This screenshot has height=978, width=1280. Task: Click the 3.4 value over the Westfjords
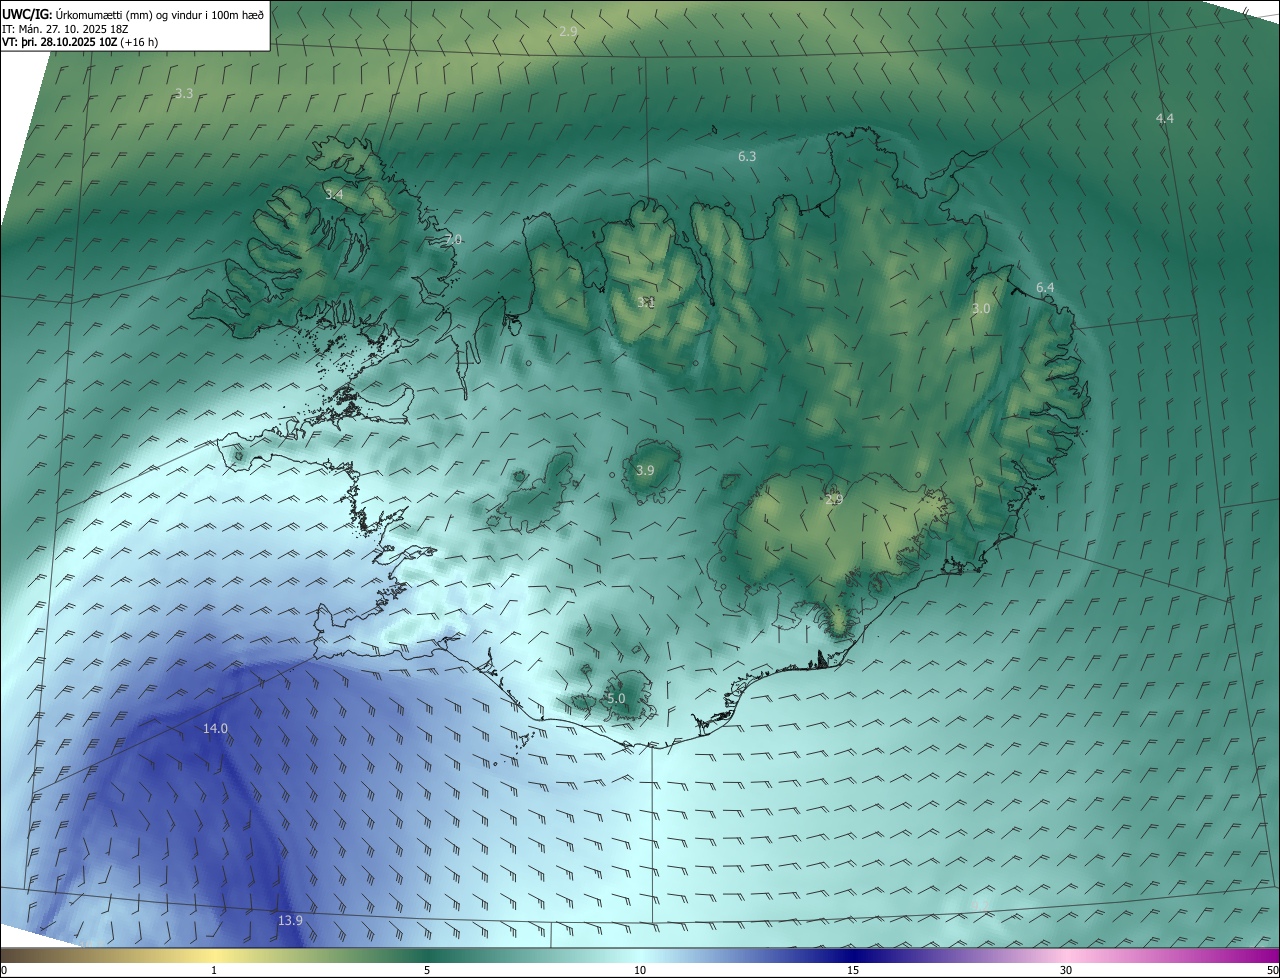pos(334,194)
